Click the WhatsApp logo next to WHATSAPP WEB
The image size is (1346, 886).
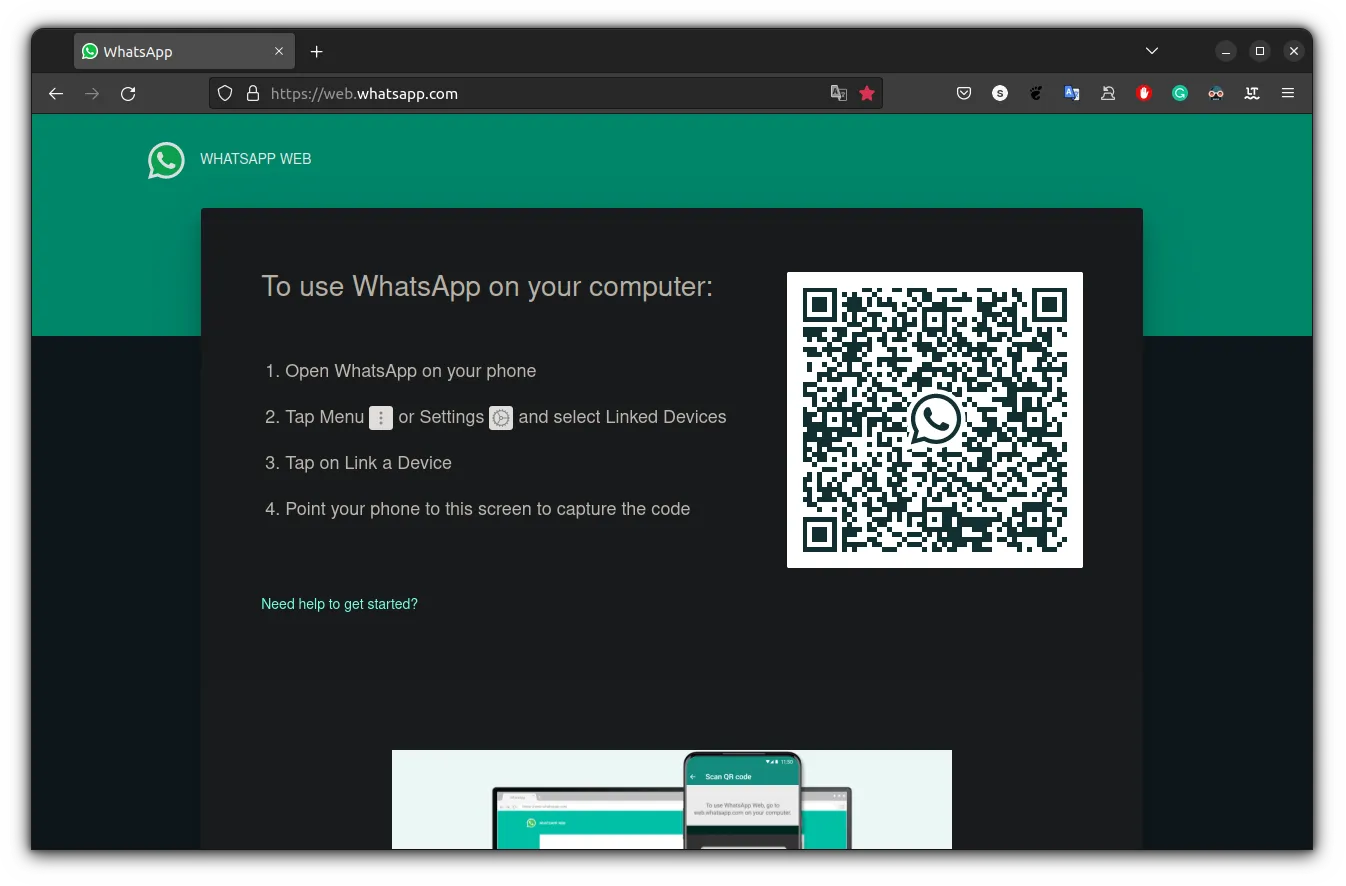point(166,159)
